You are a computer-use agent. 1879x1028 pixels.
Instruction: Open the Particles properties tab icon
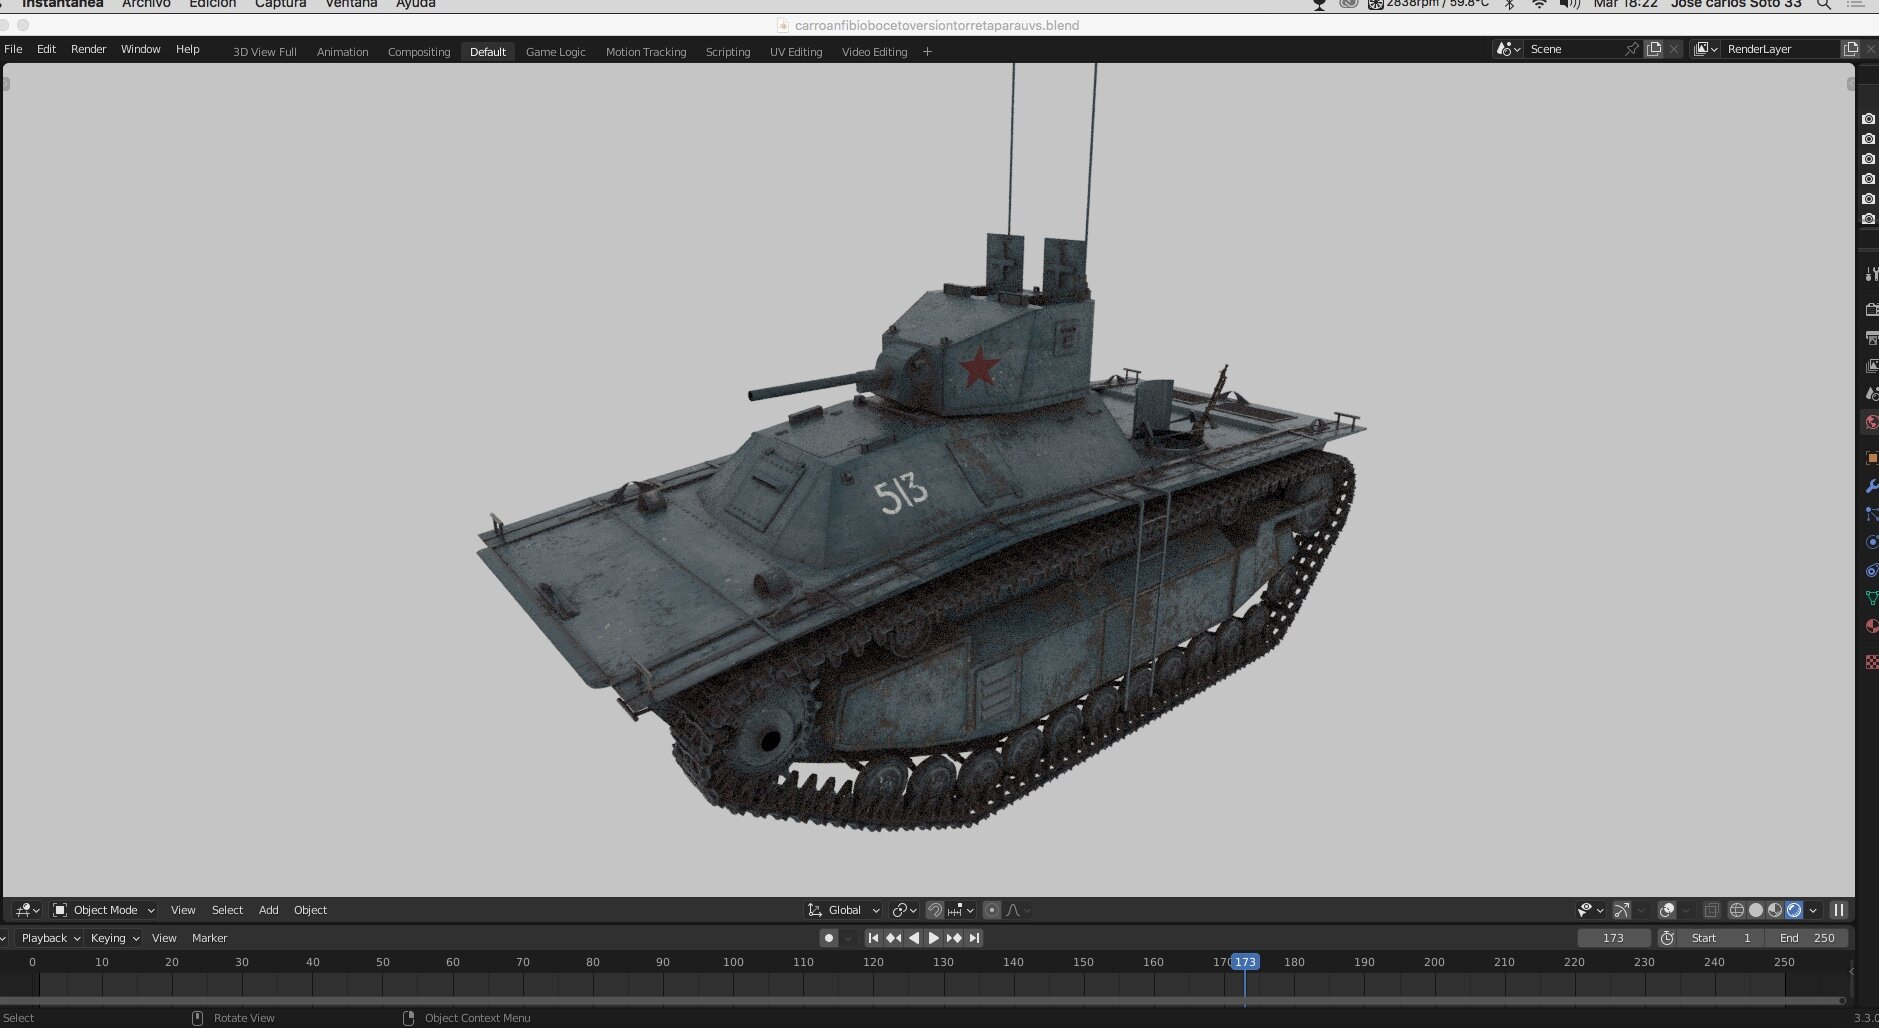[x=1871, y=514]
